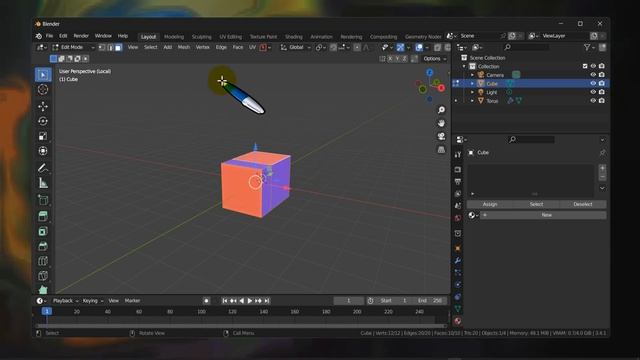Open the Object properties tab

(458, 248)
